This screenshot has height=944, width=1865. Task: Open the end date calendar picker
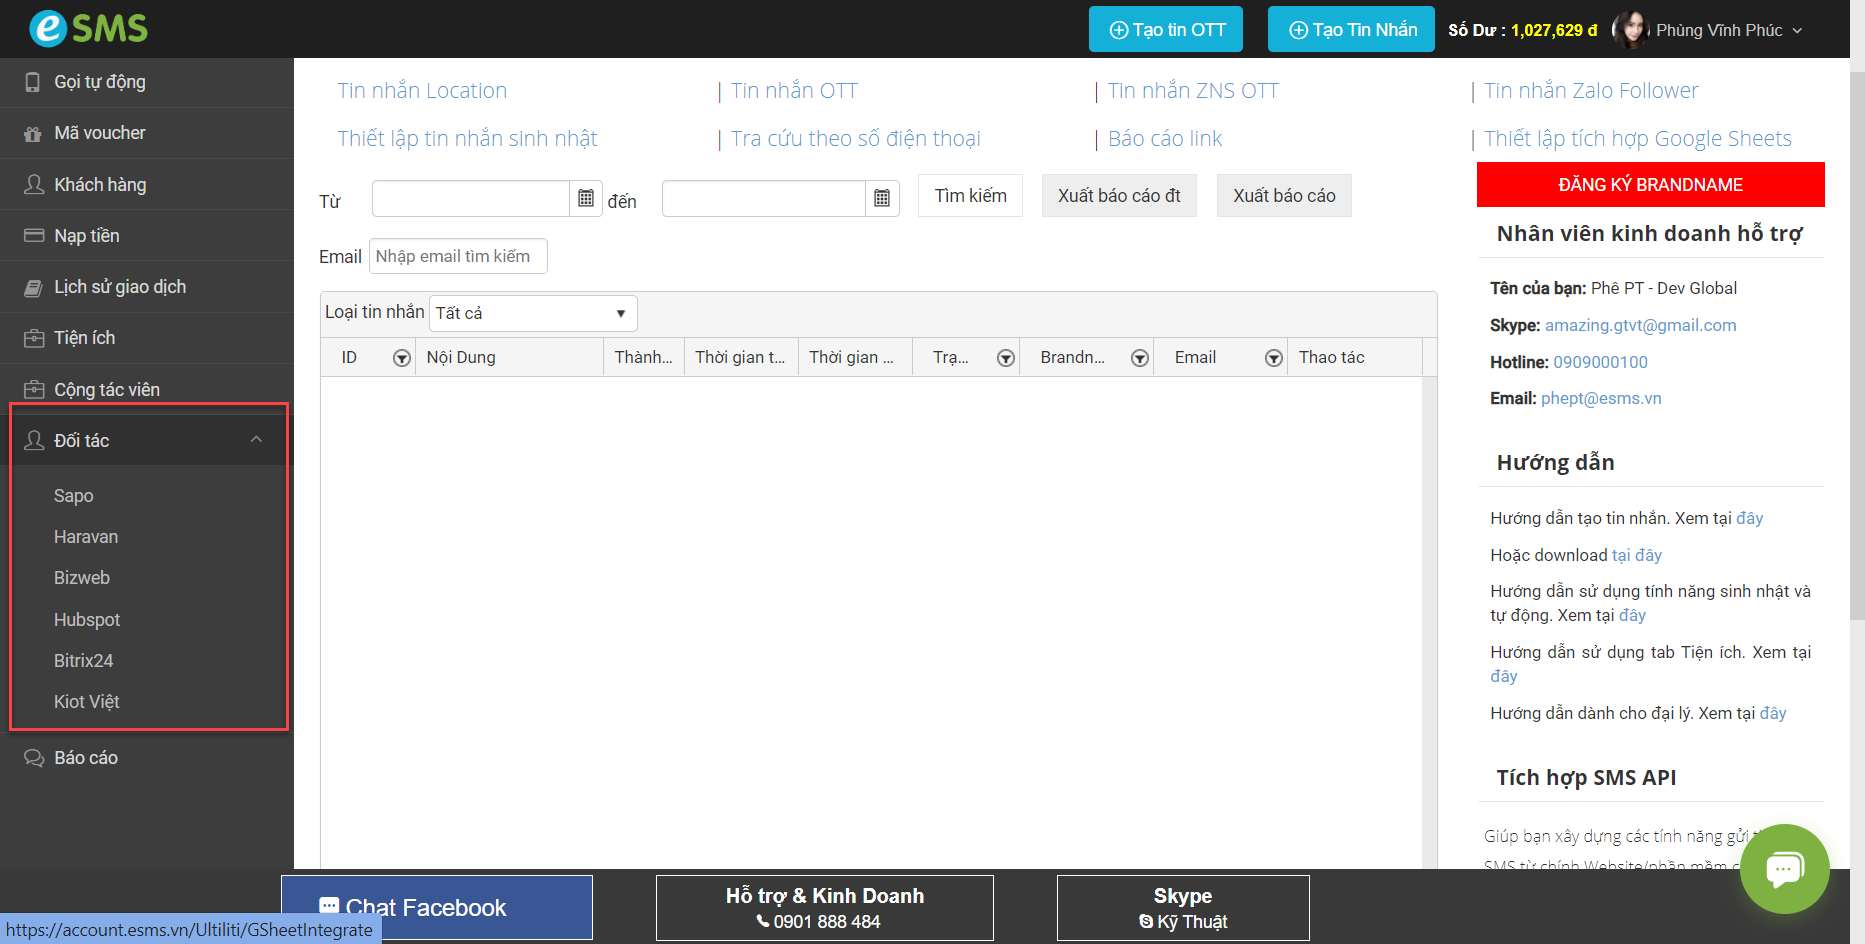pyautogui.click(x=881, y=198)
